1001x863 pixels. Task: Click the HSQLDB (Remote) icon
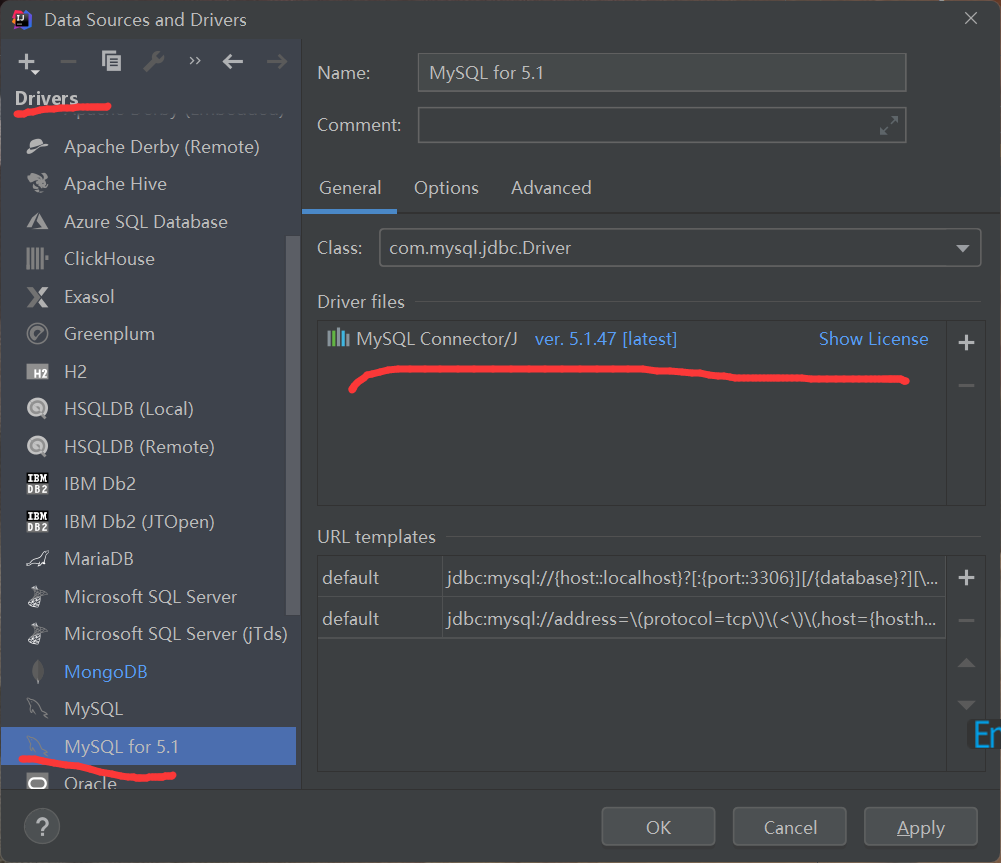37,446
